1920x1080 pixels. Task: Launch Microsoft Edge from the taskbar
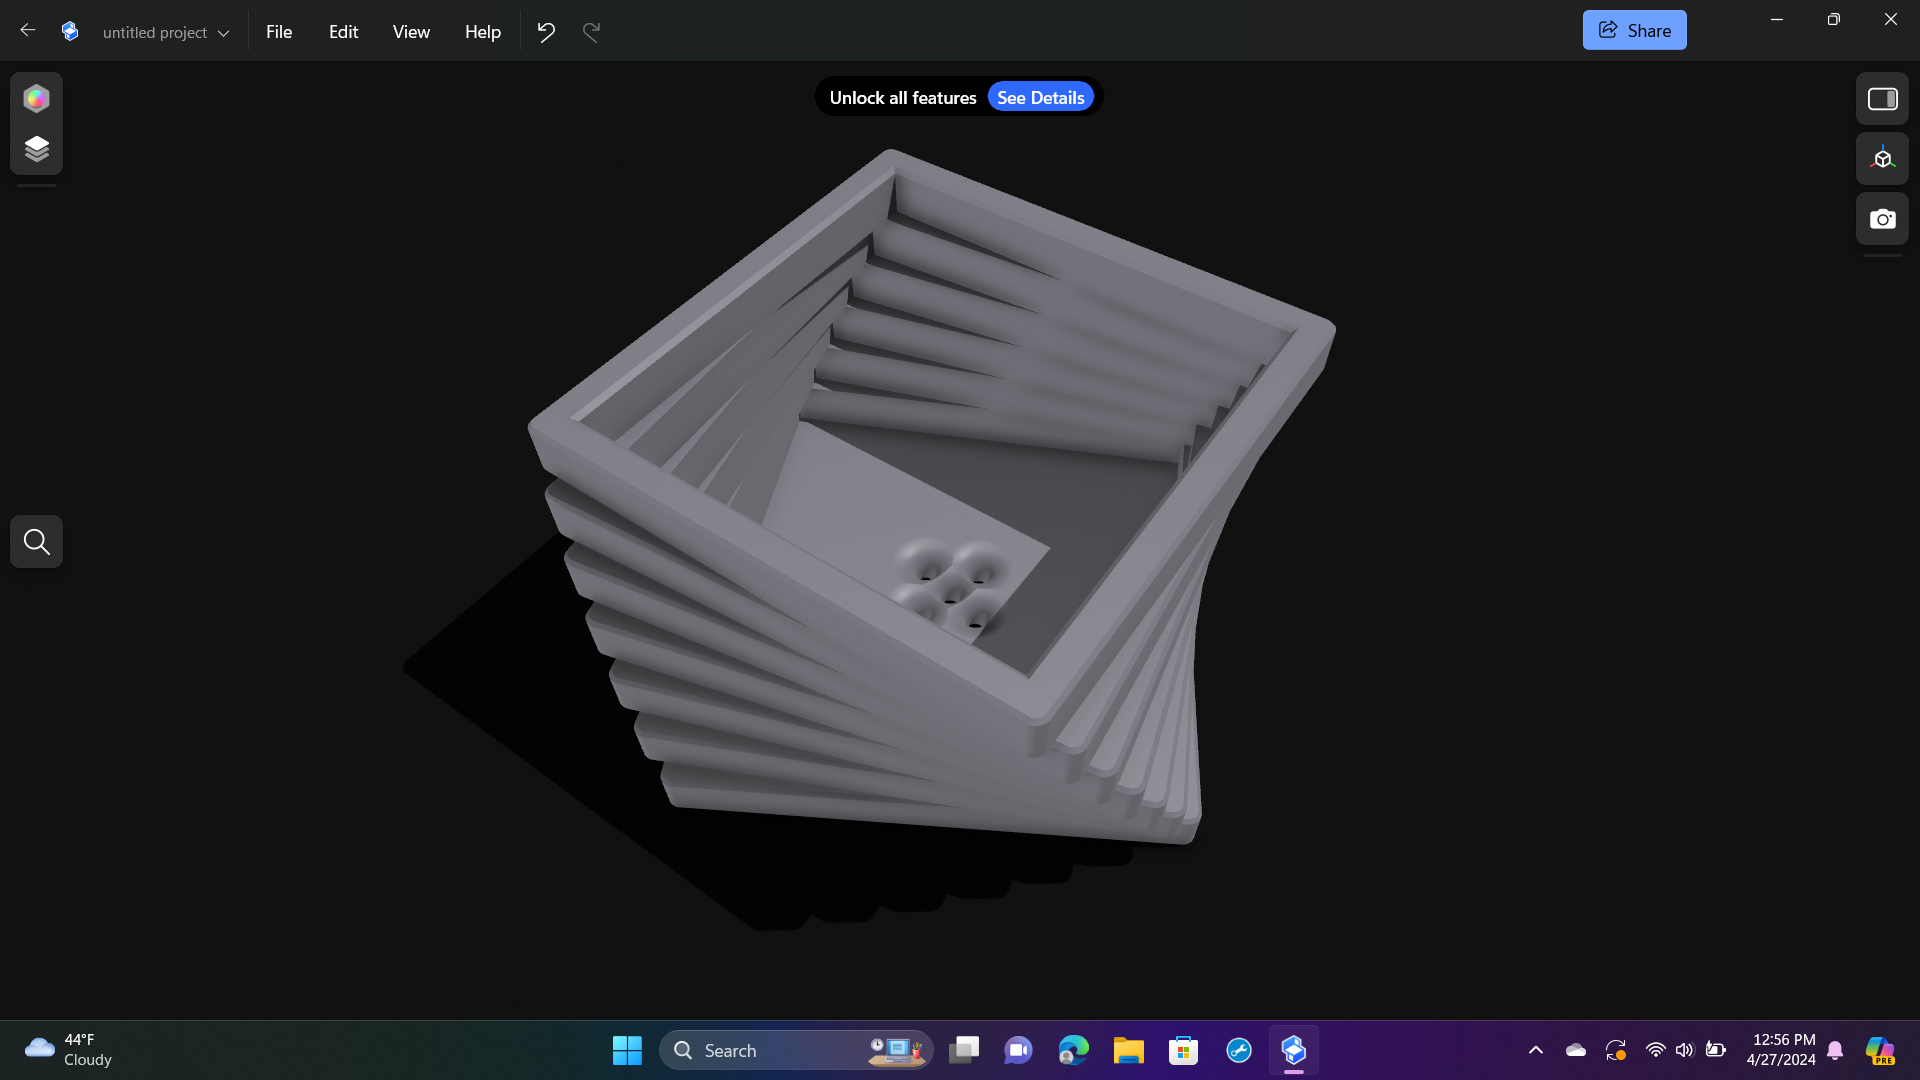click(x=1073, y=1050)
